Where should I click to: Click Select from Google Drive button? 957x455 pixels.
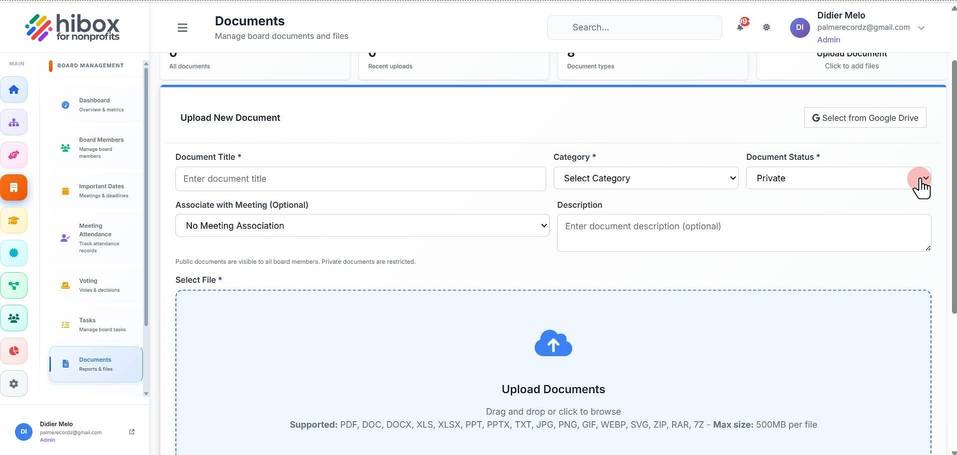coord(865,118)
